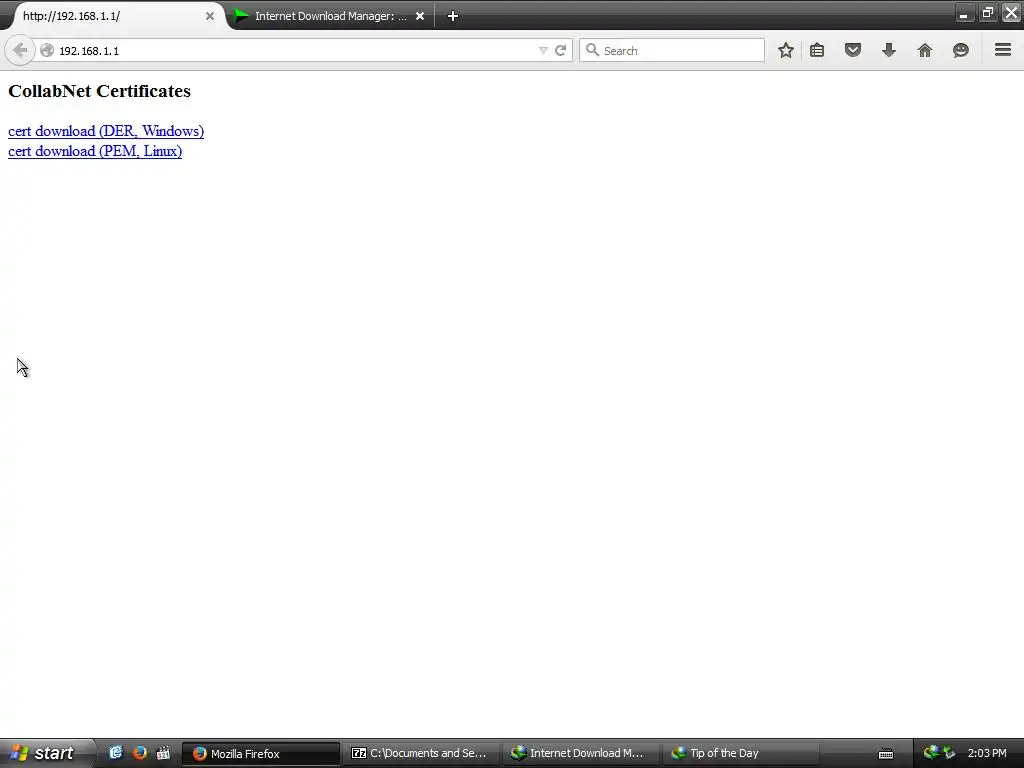This screenshot has width=1024, height=768.
Task: Go to Firefox home page icon
Action: [925, 50]
